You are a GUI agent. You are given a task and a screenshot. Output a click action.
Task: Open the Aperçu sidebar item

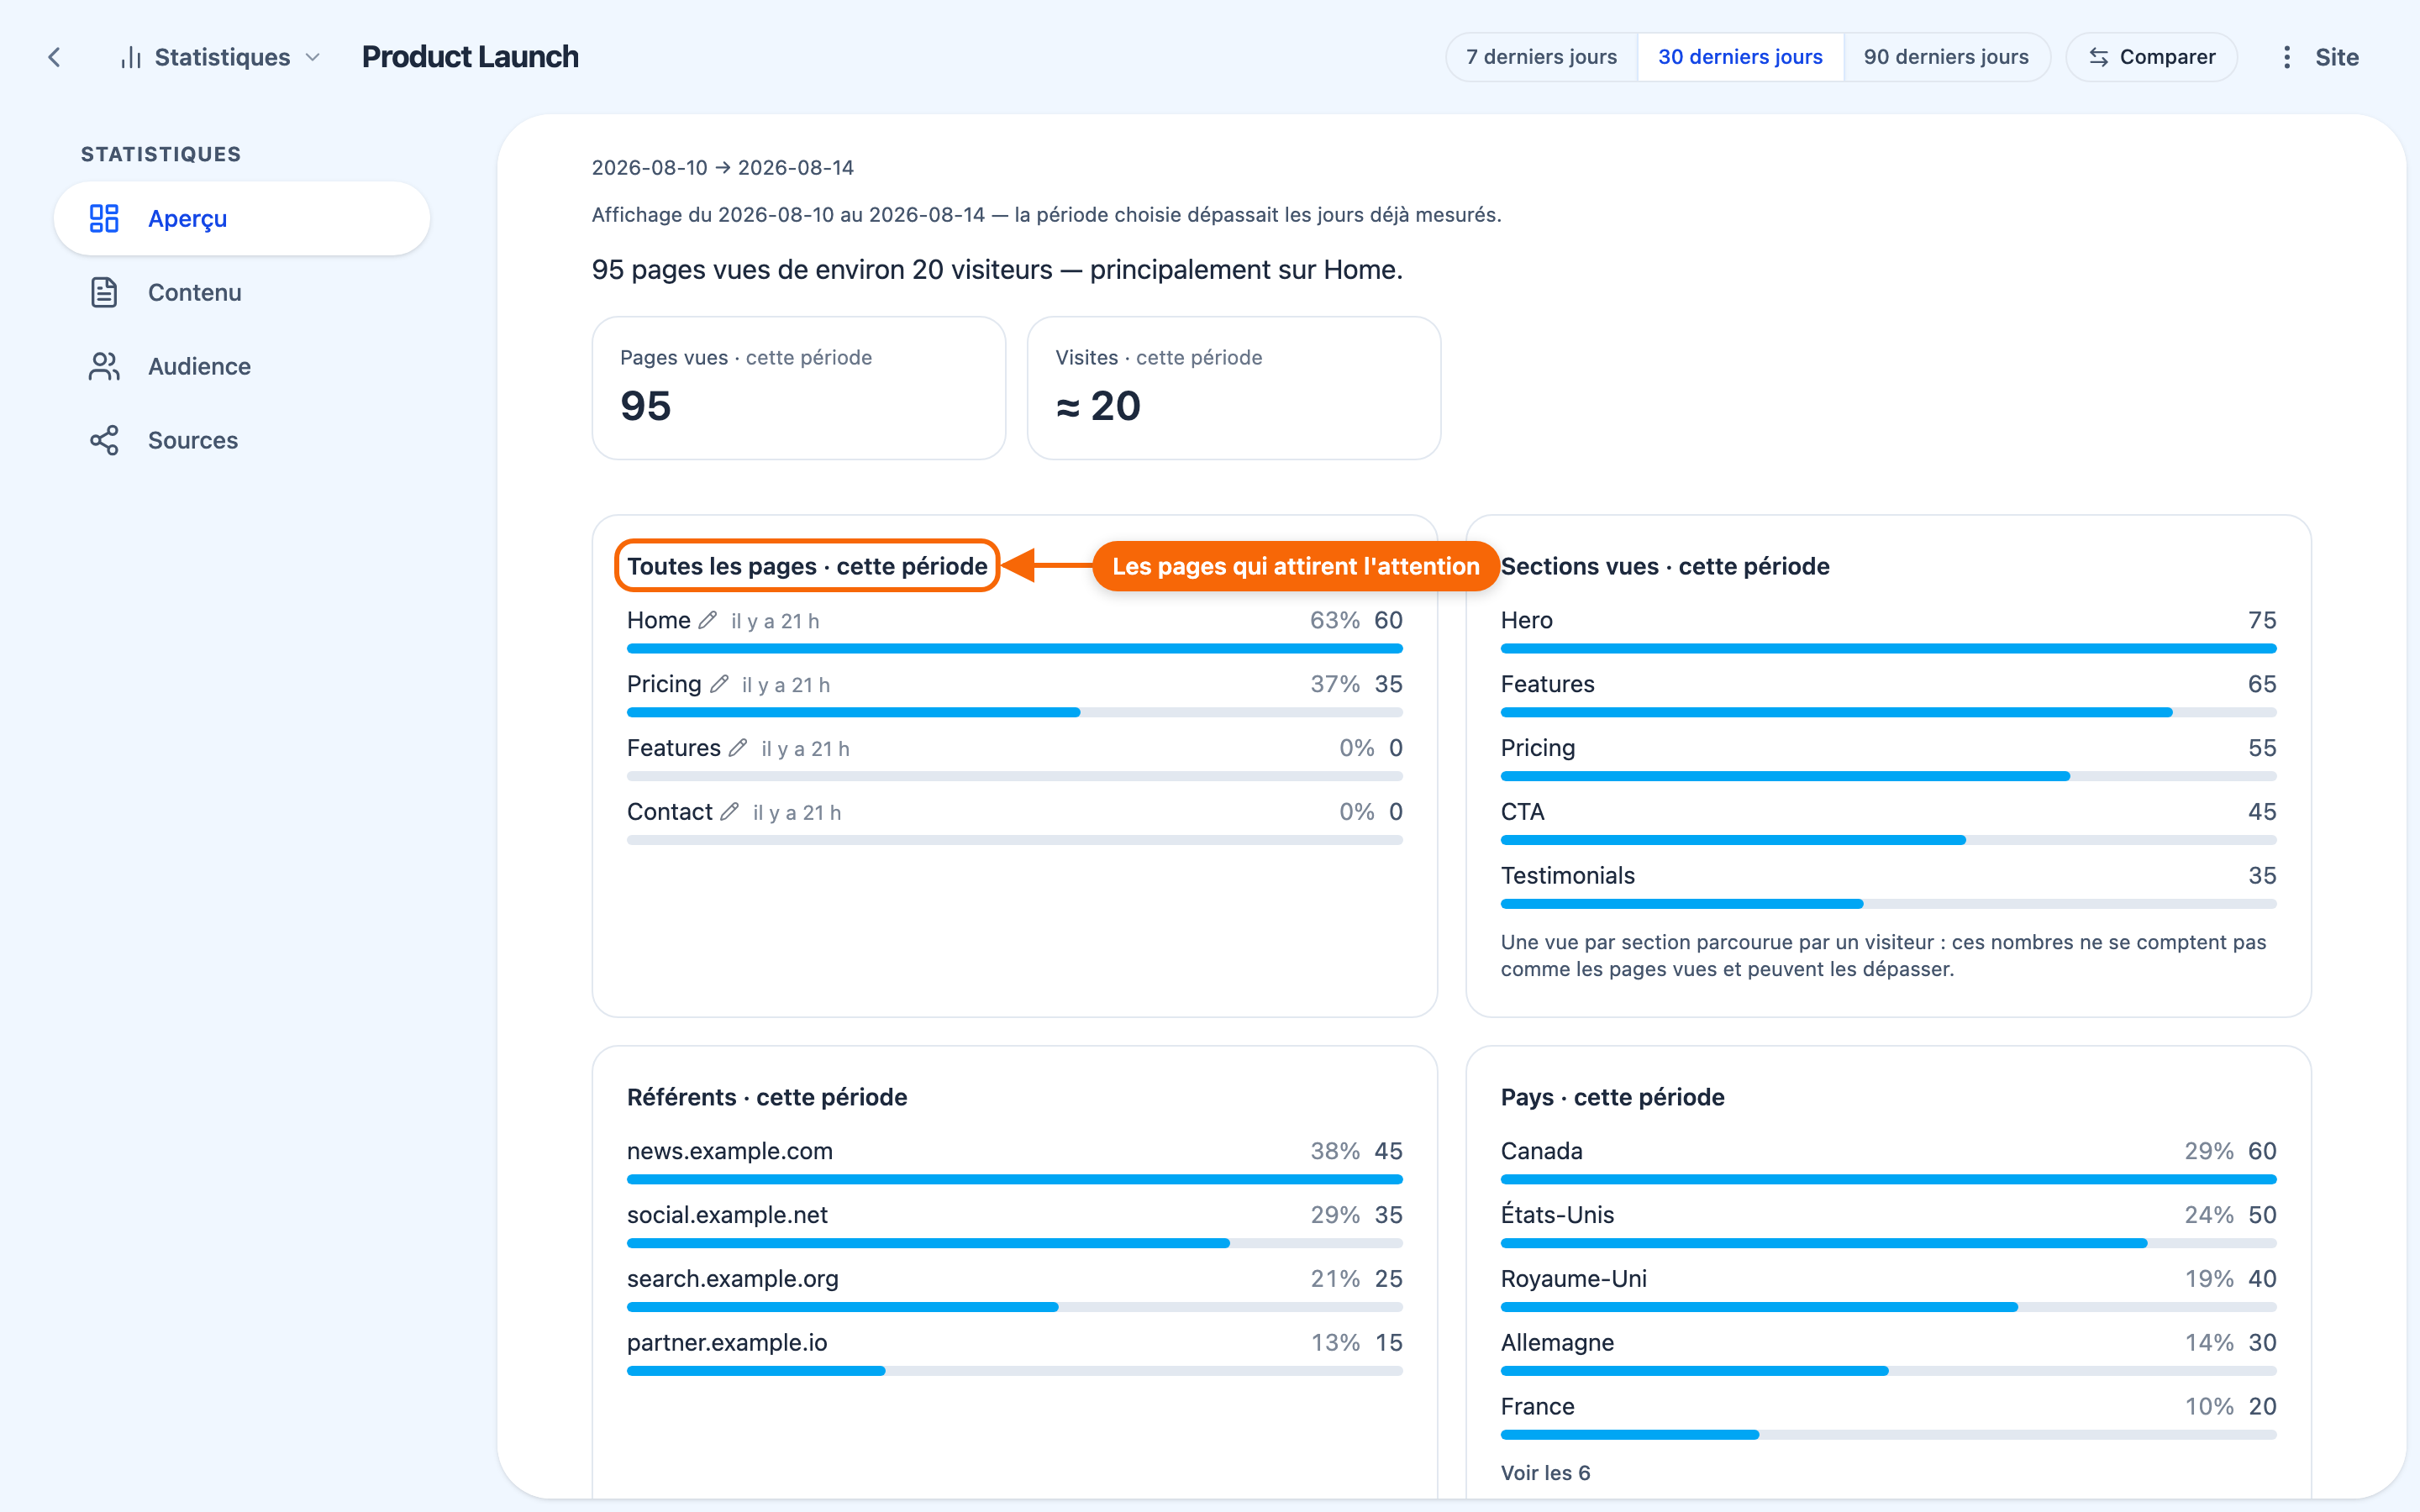click(242, 218)
